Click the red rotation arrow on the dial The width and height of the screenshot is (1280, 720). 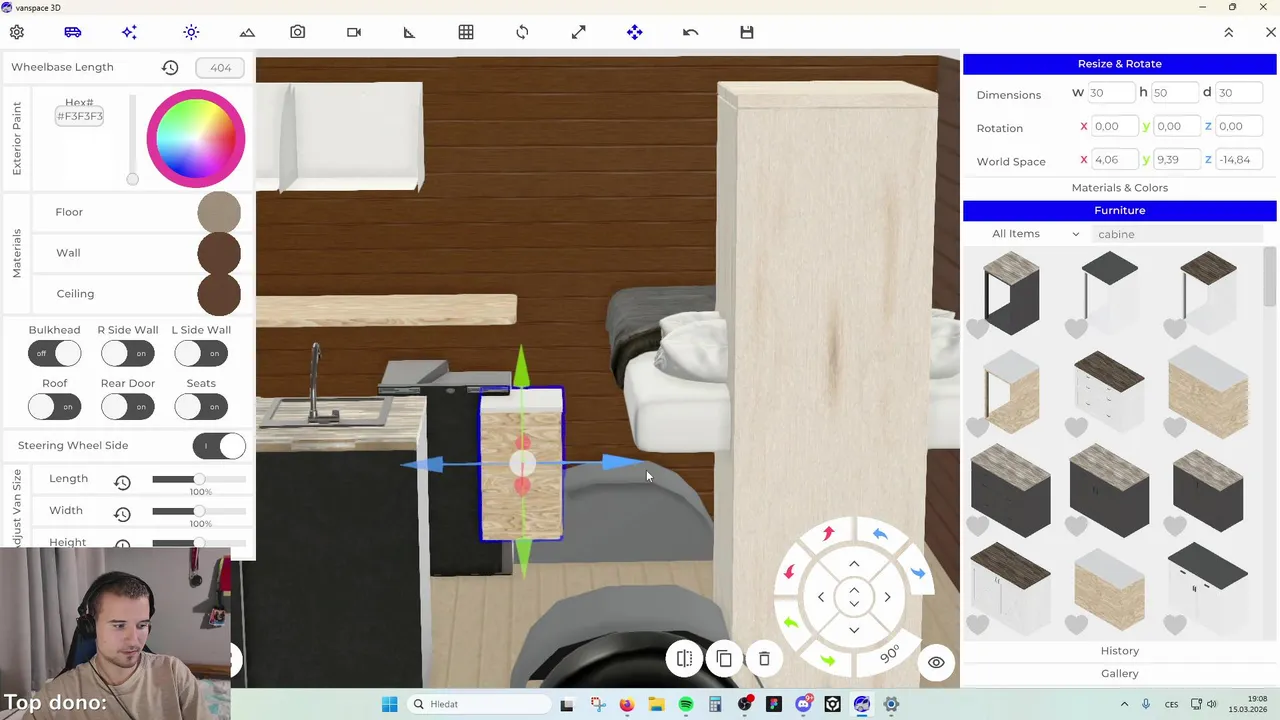[828, 534]
